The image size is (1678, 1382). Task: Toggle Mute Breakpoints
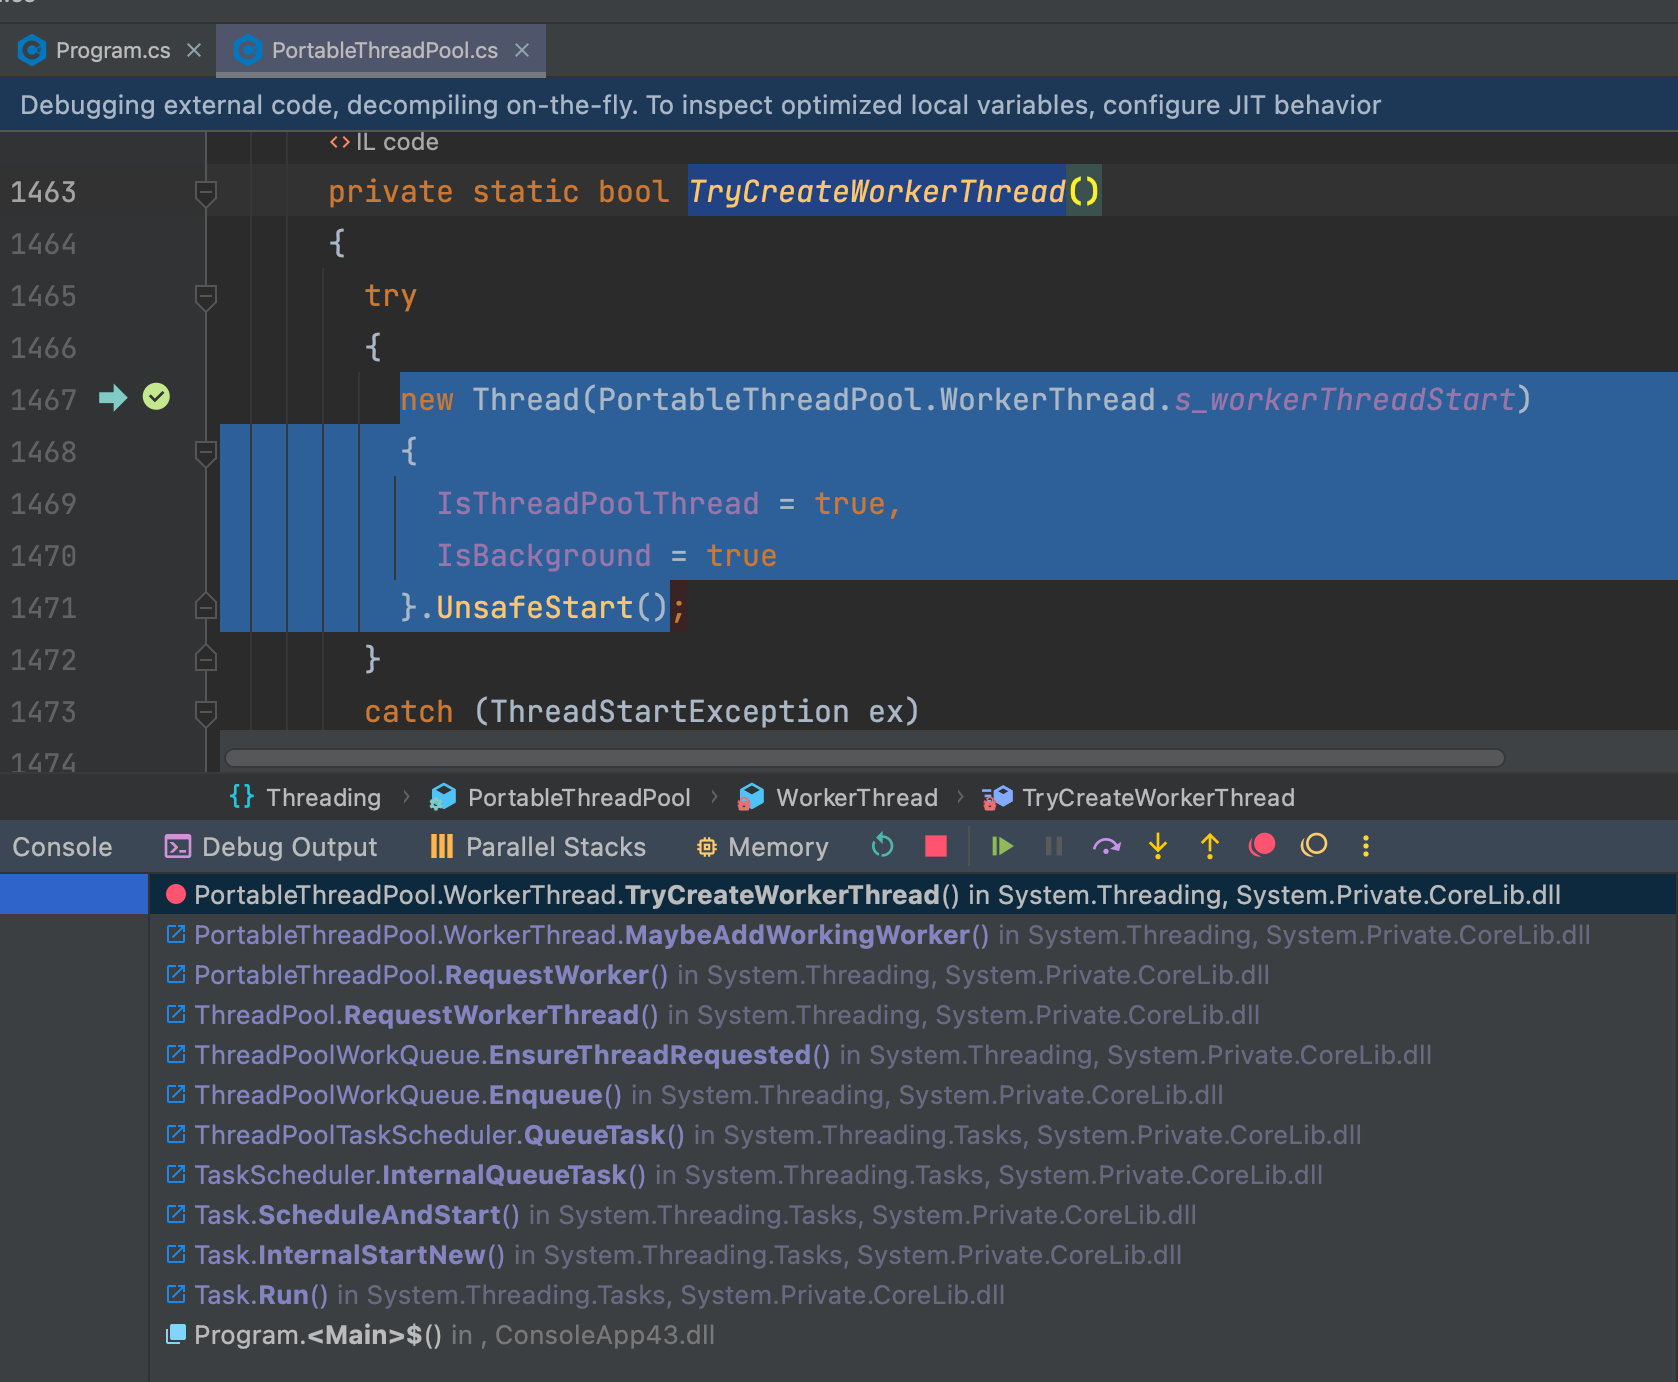pyautogui.click(x=1314, y=846)
